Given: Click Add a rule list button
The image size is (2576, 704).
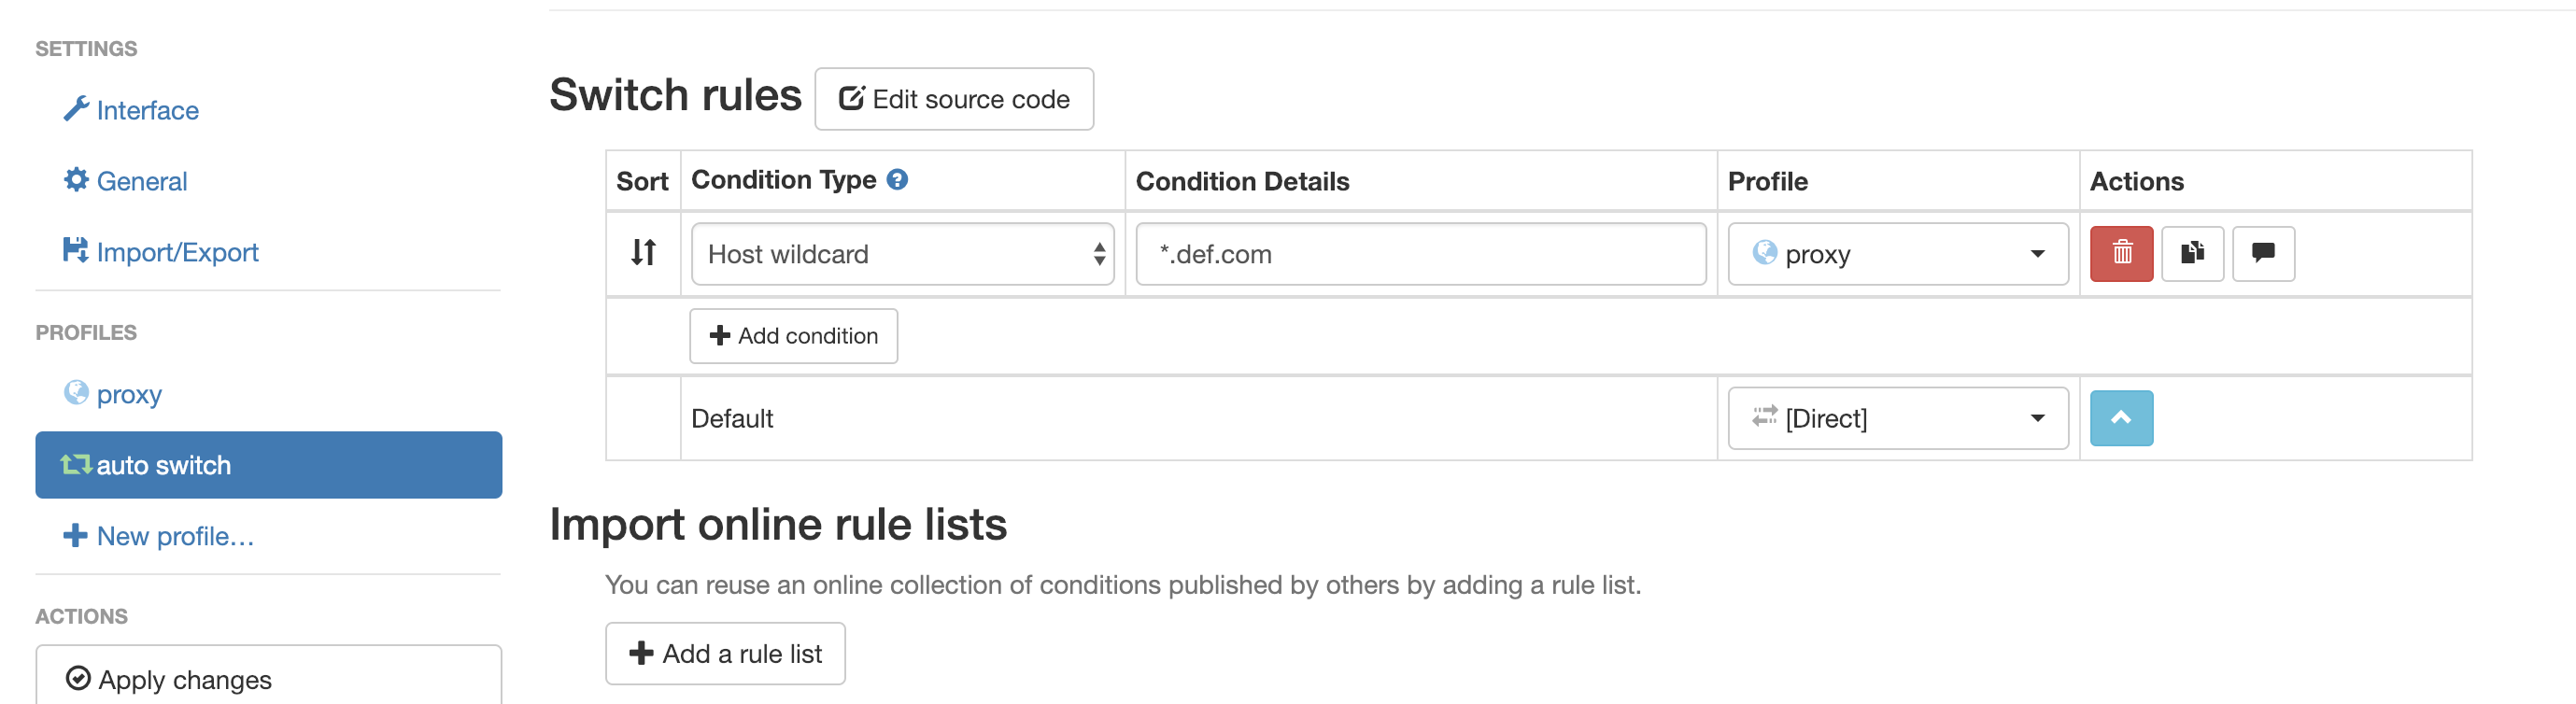Looking at the screenshot, I should tap(725, 654).
